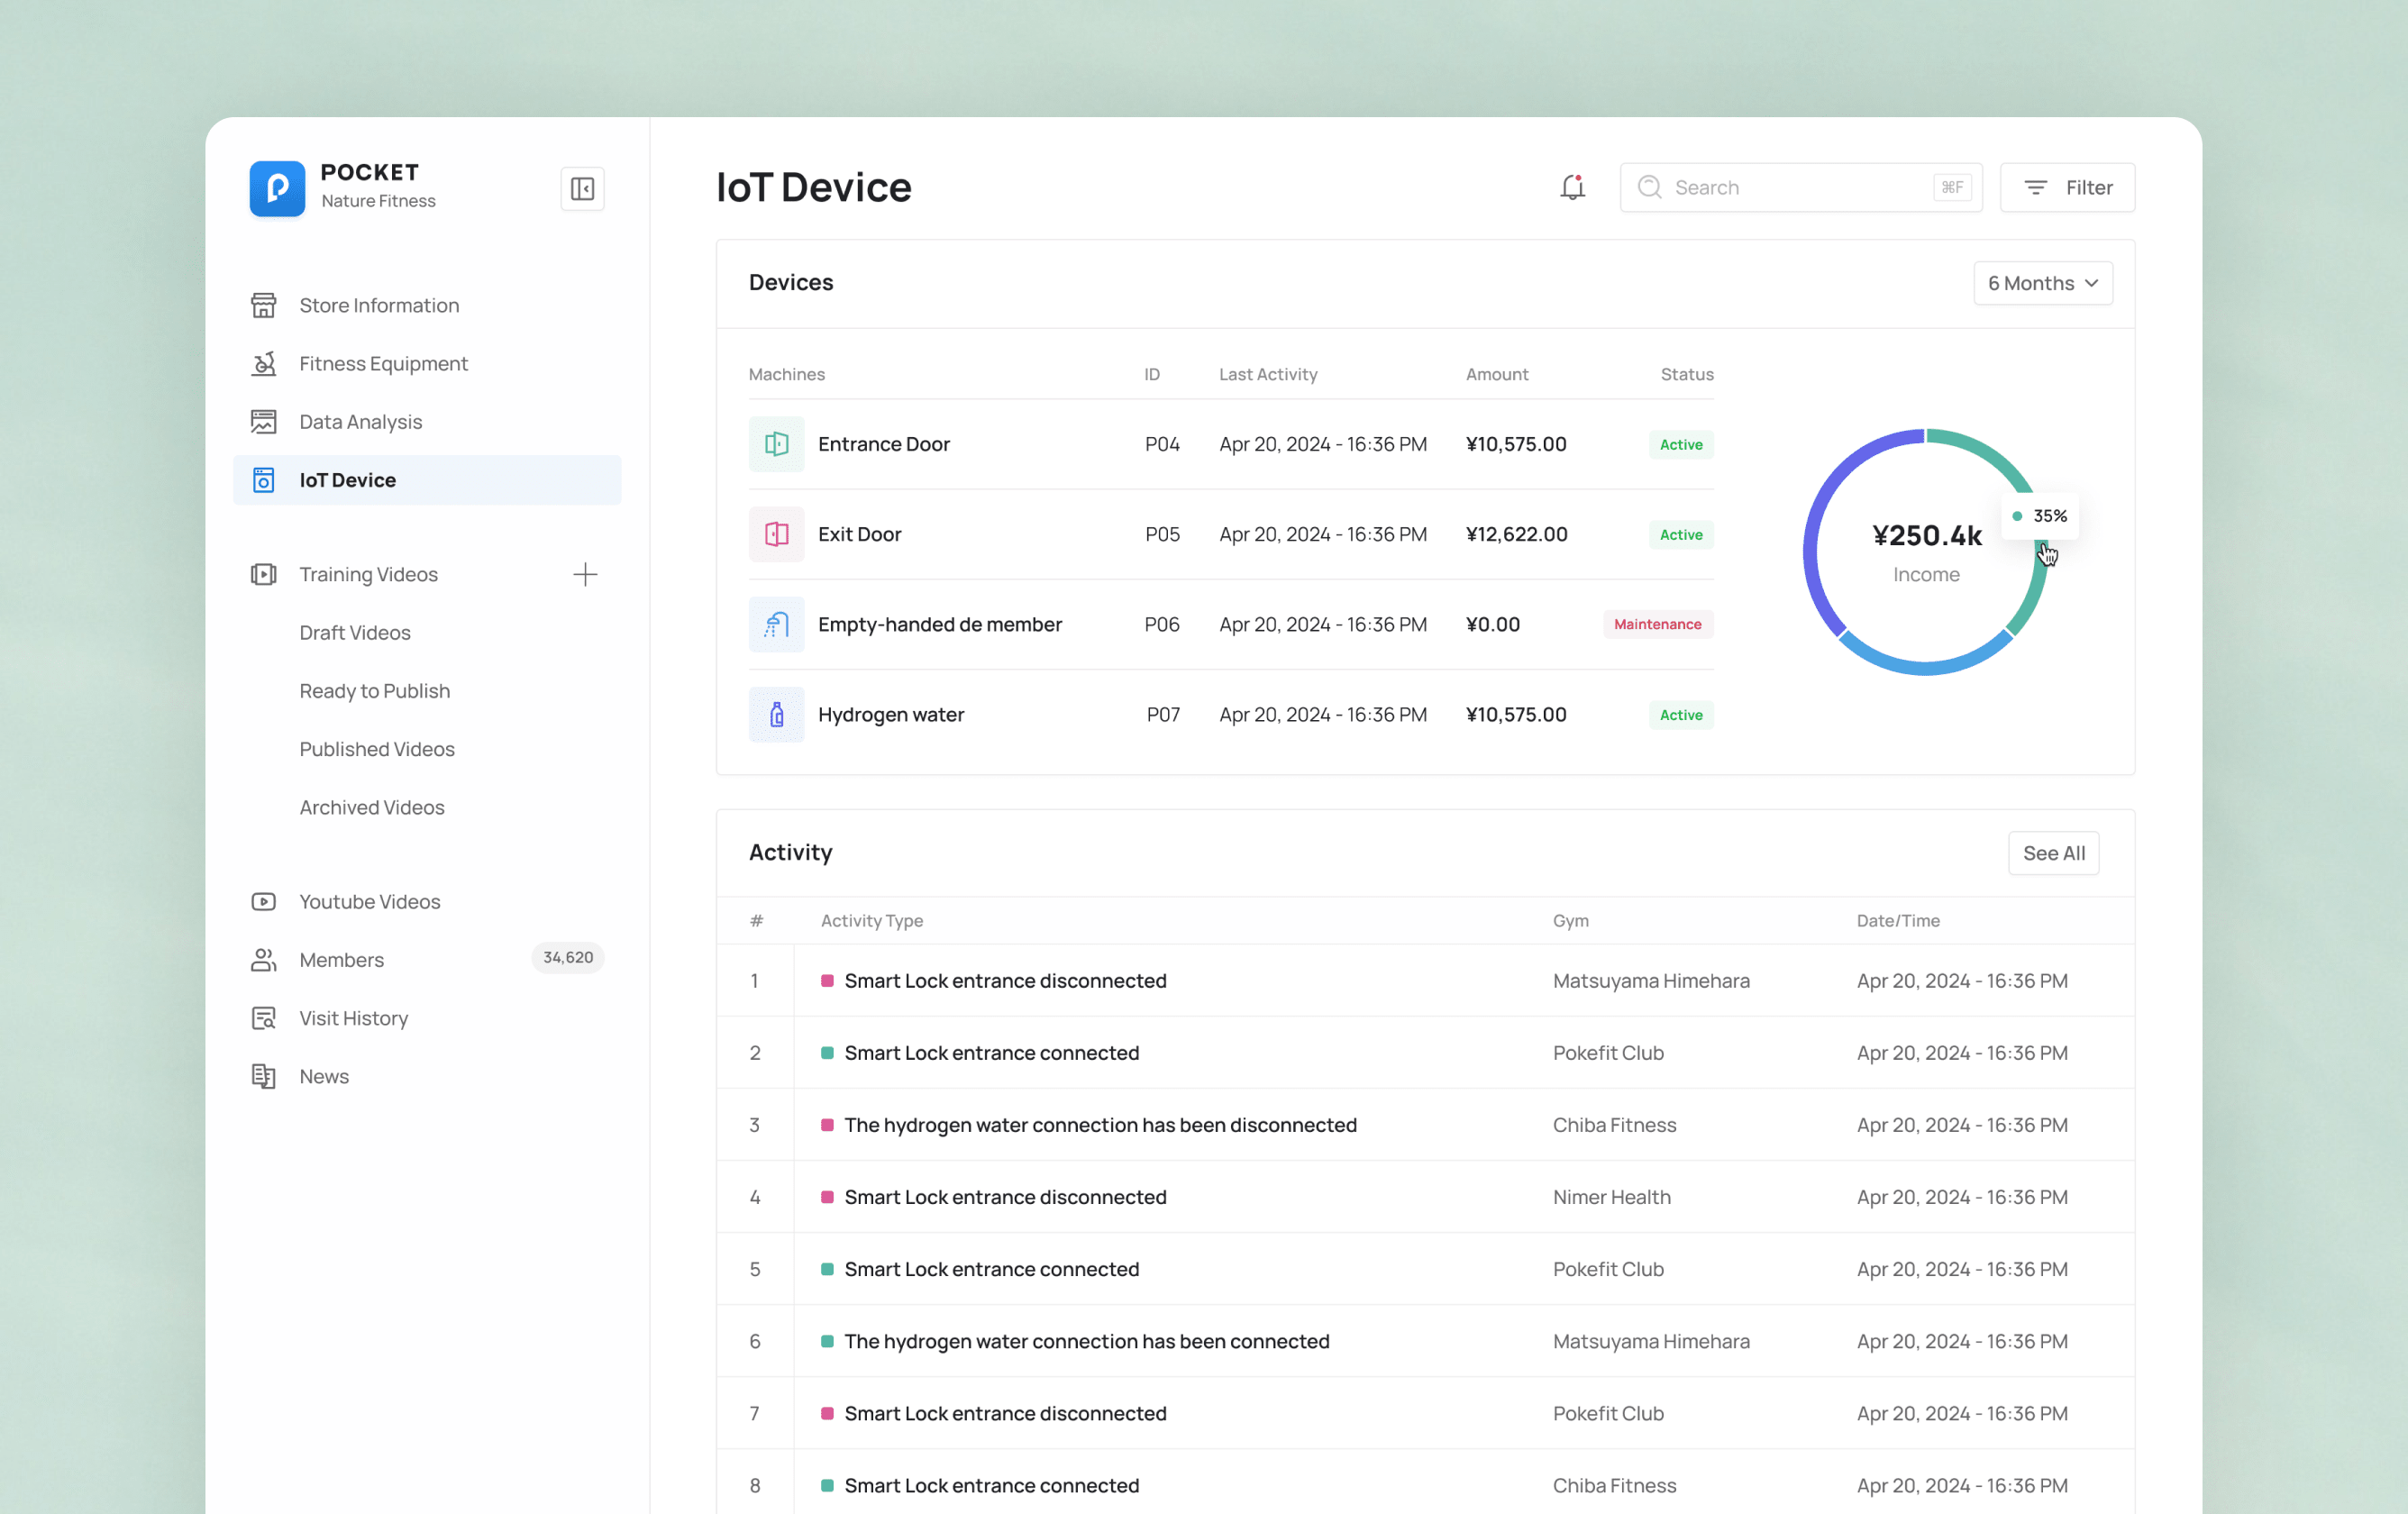This screenshot has height=1514, width=2408.
Task: Click the IoT Device sidebar icon
Action: pos(263,480)
